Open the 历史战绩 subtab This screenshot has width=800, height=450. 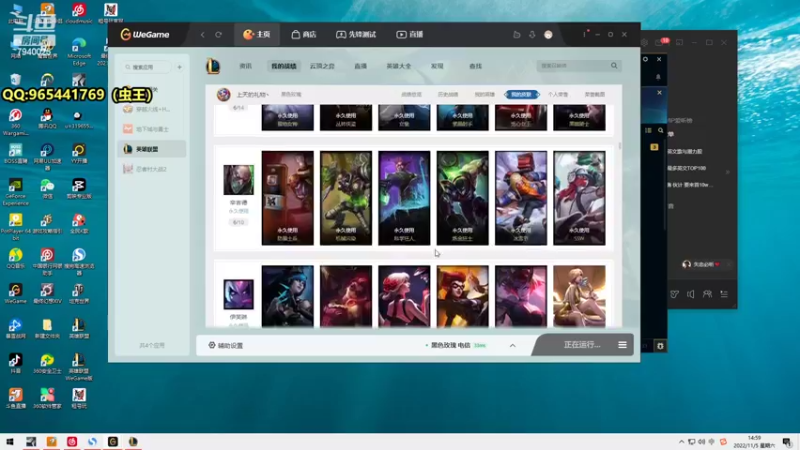click(x=448, y=94)
